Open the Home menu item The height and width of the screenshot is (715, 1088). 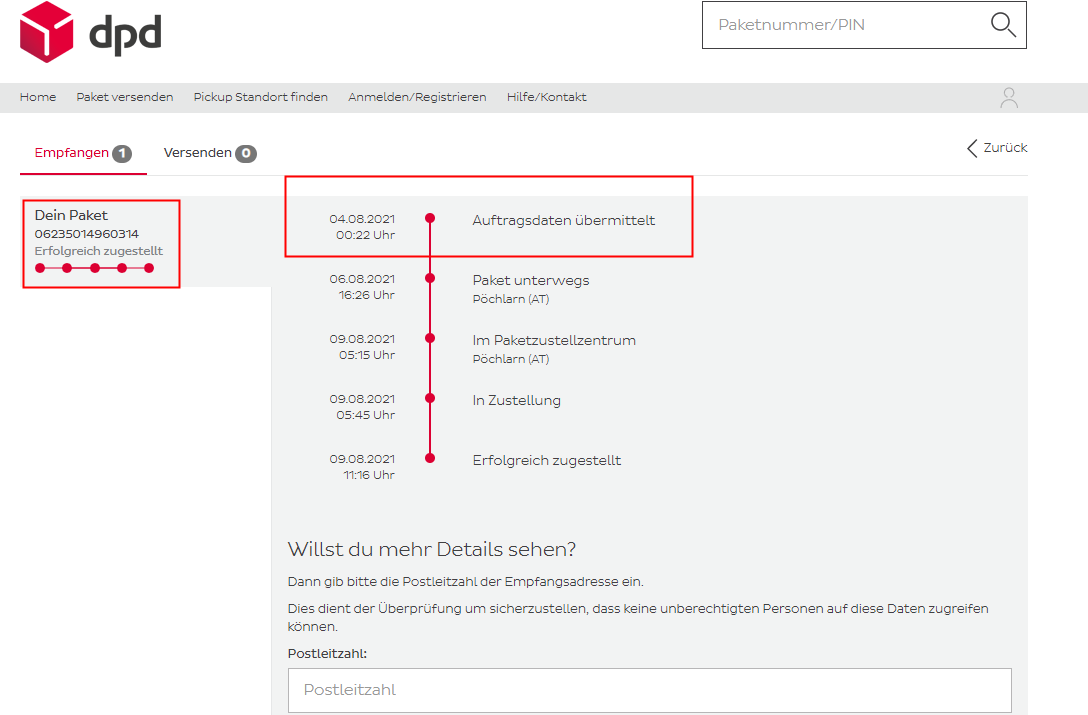(x=38, y=97)
